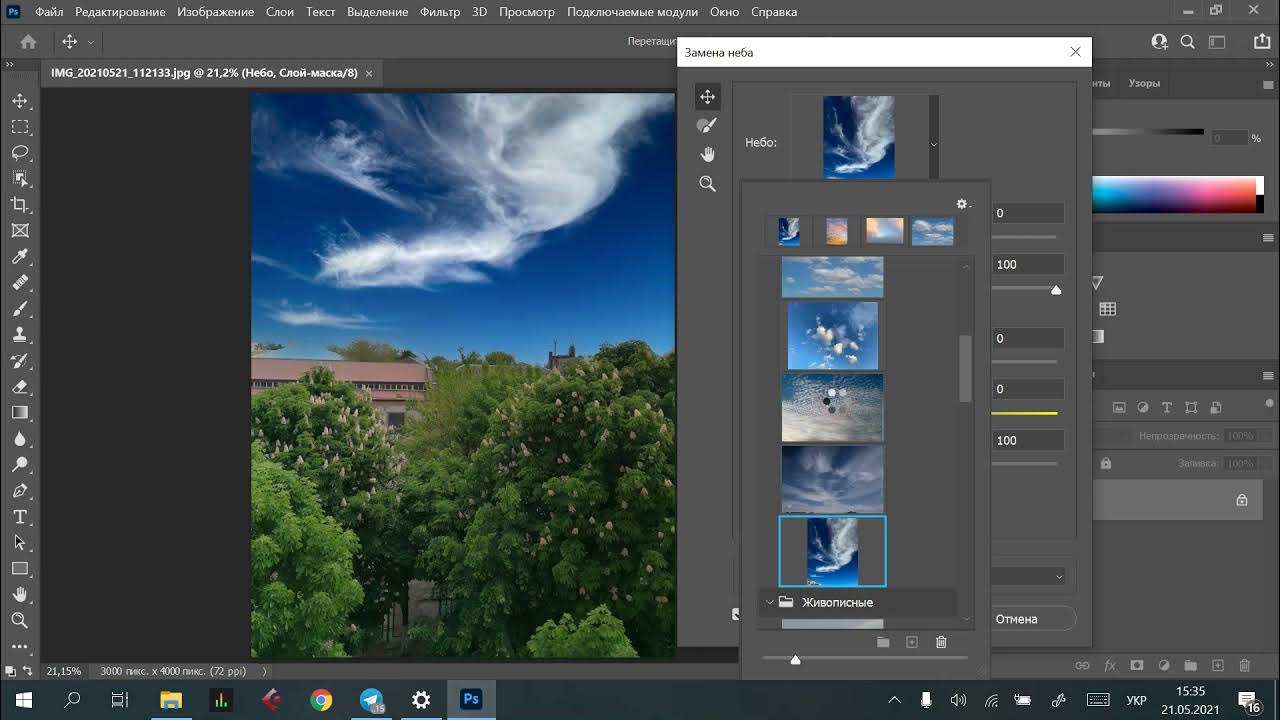
Task: Select the Crop tool
Action: 19,205
